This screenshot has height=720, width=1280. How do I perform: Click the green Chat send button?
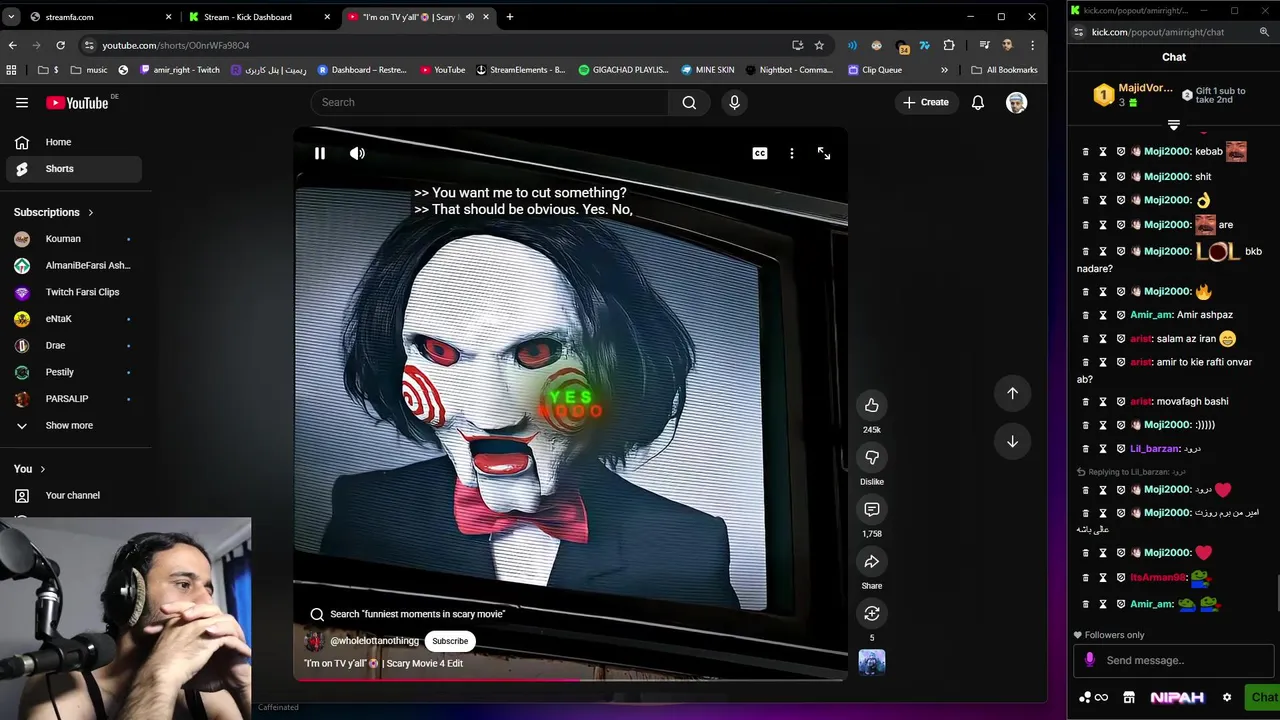1263,697
